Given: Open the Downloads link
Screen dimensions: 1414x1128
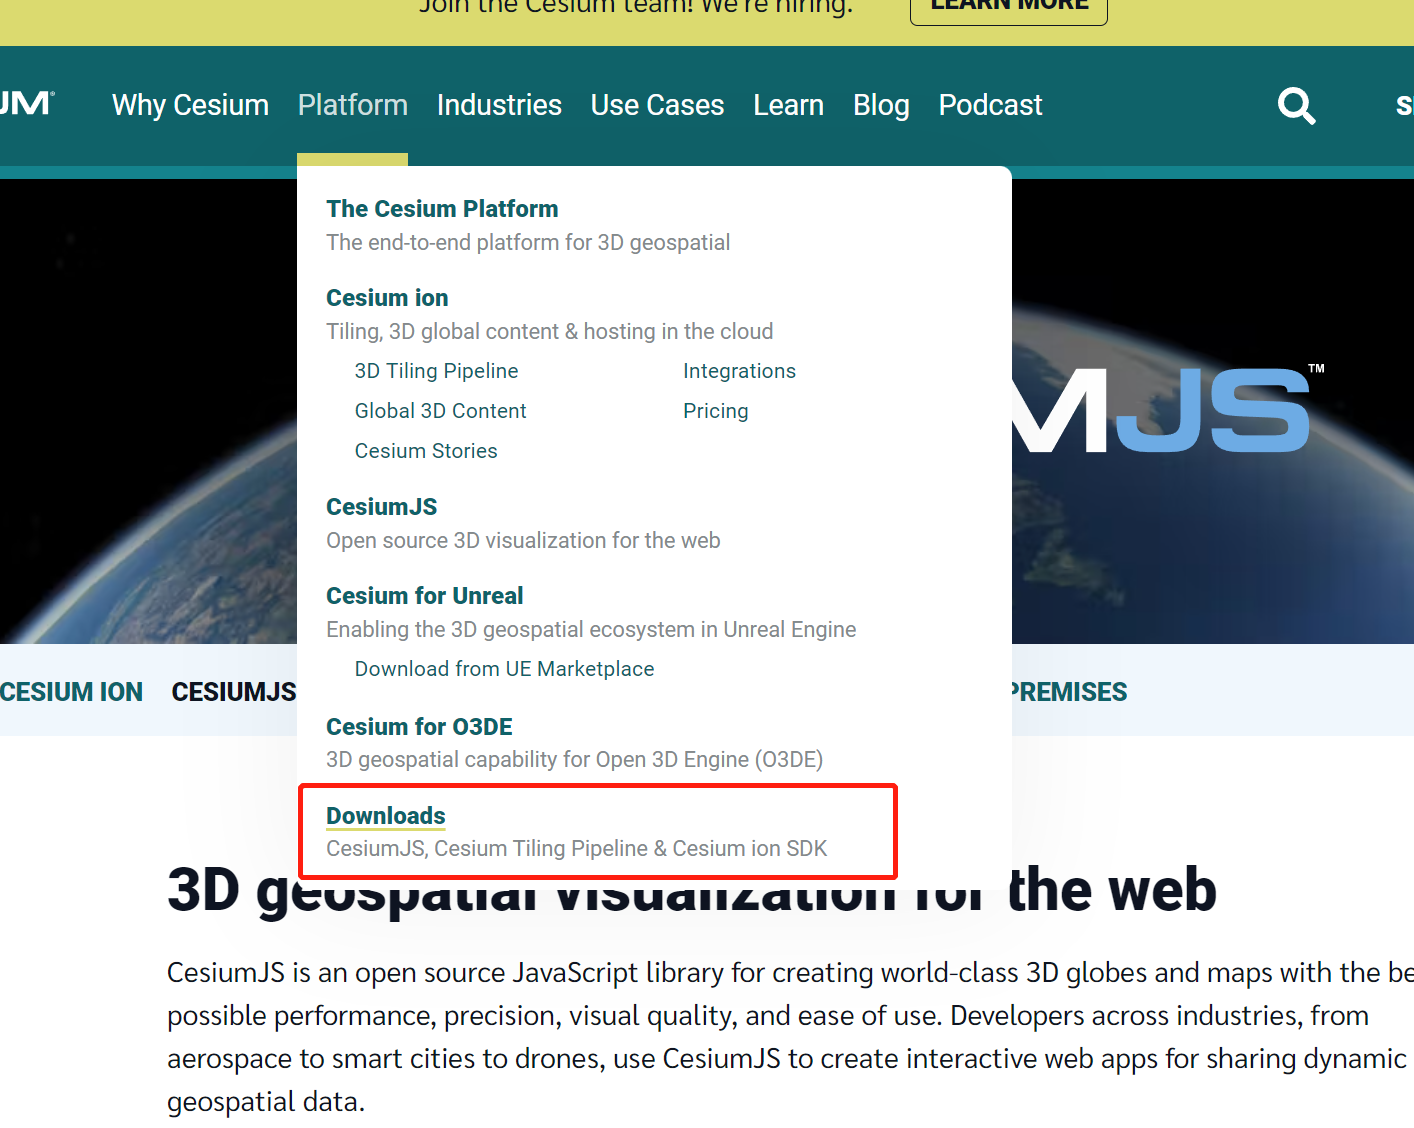Looking at the screenshot, I should coord(385,816).
